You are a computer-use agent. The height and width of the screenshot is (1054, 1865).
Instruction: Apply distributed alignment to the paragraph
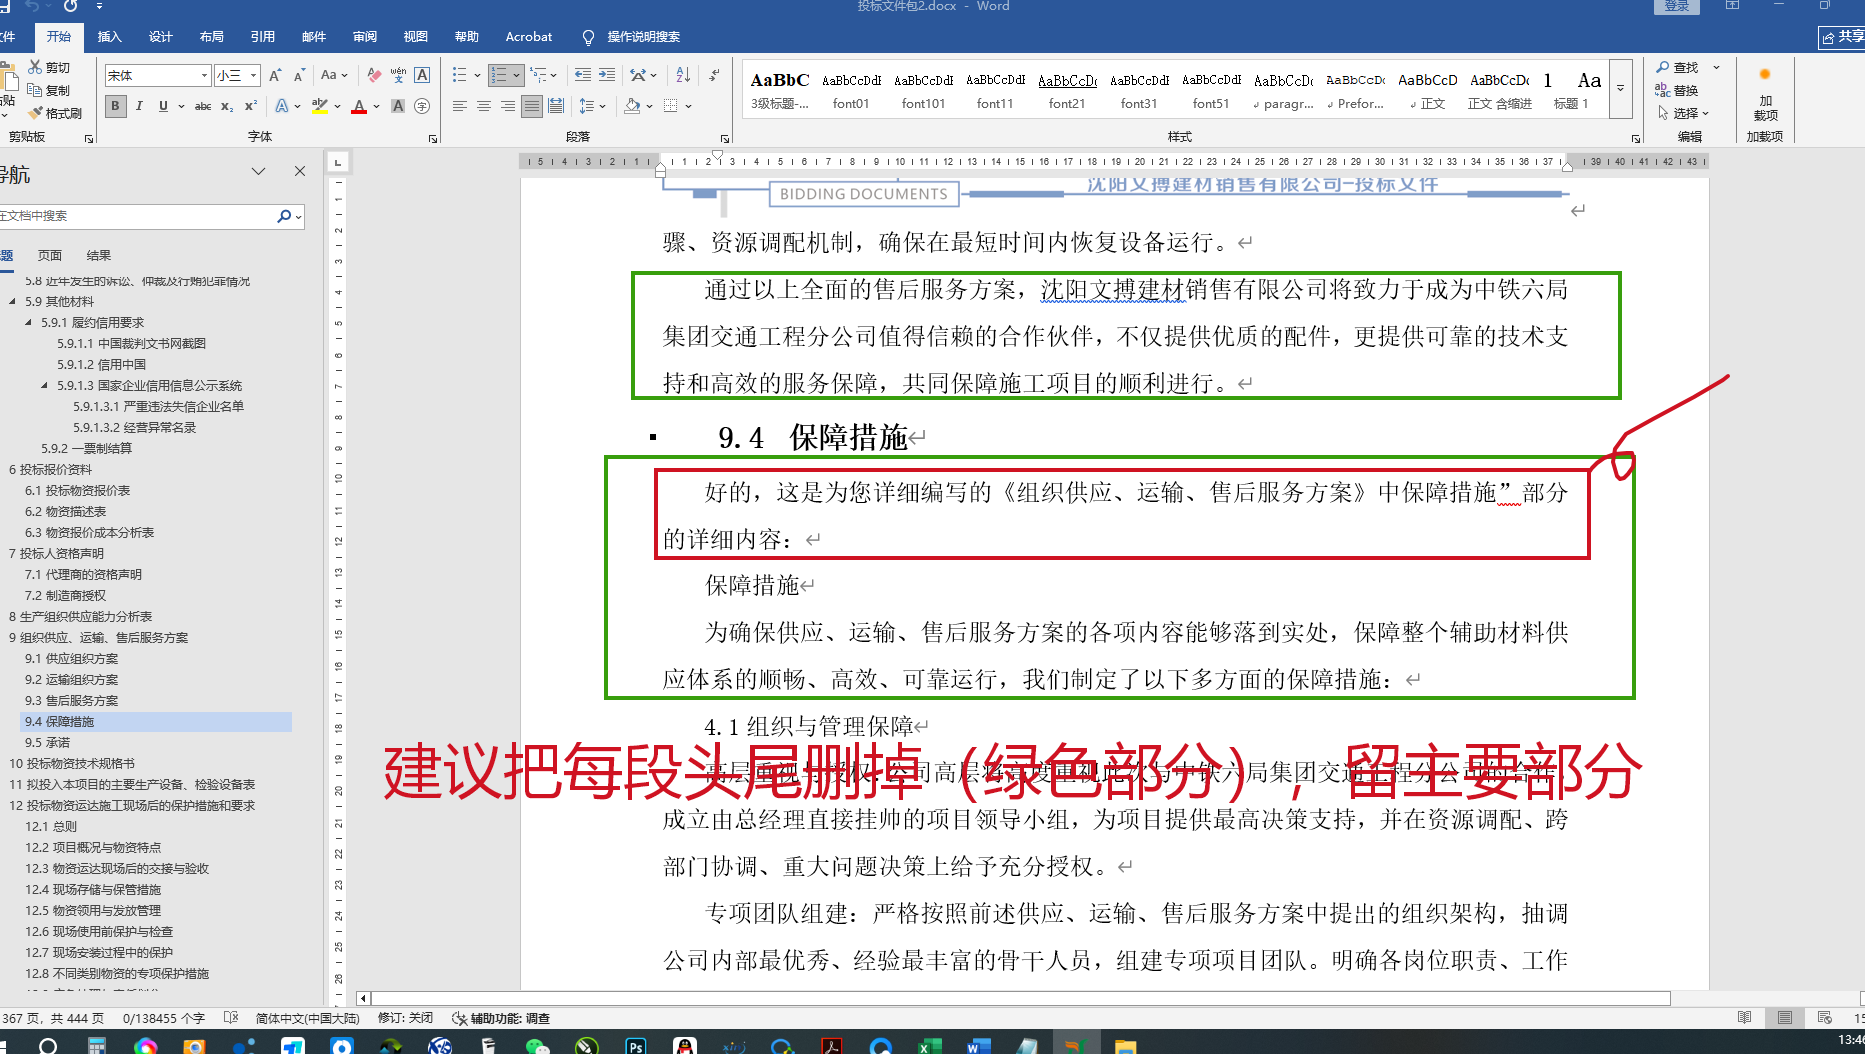(556, 106)
